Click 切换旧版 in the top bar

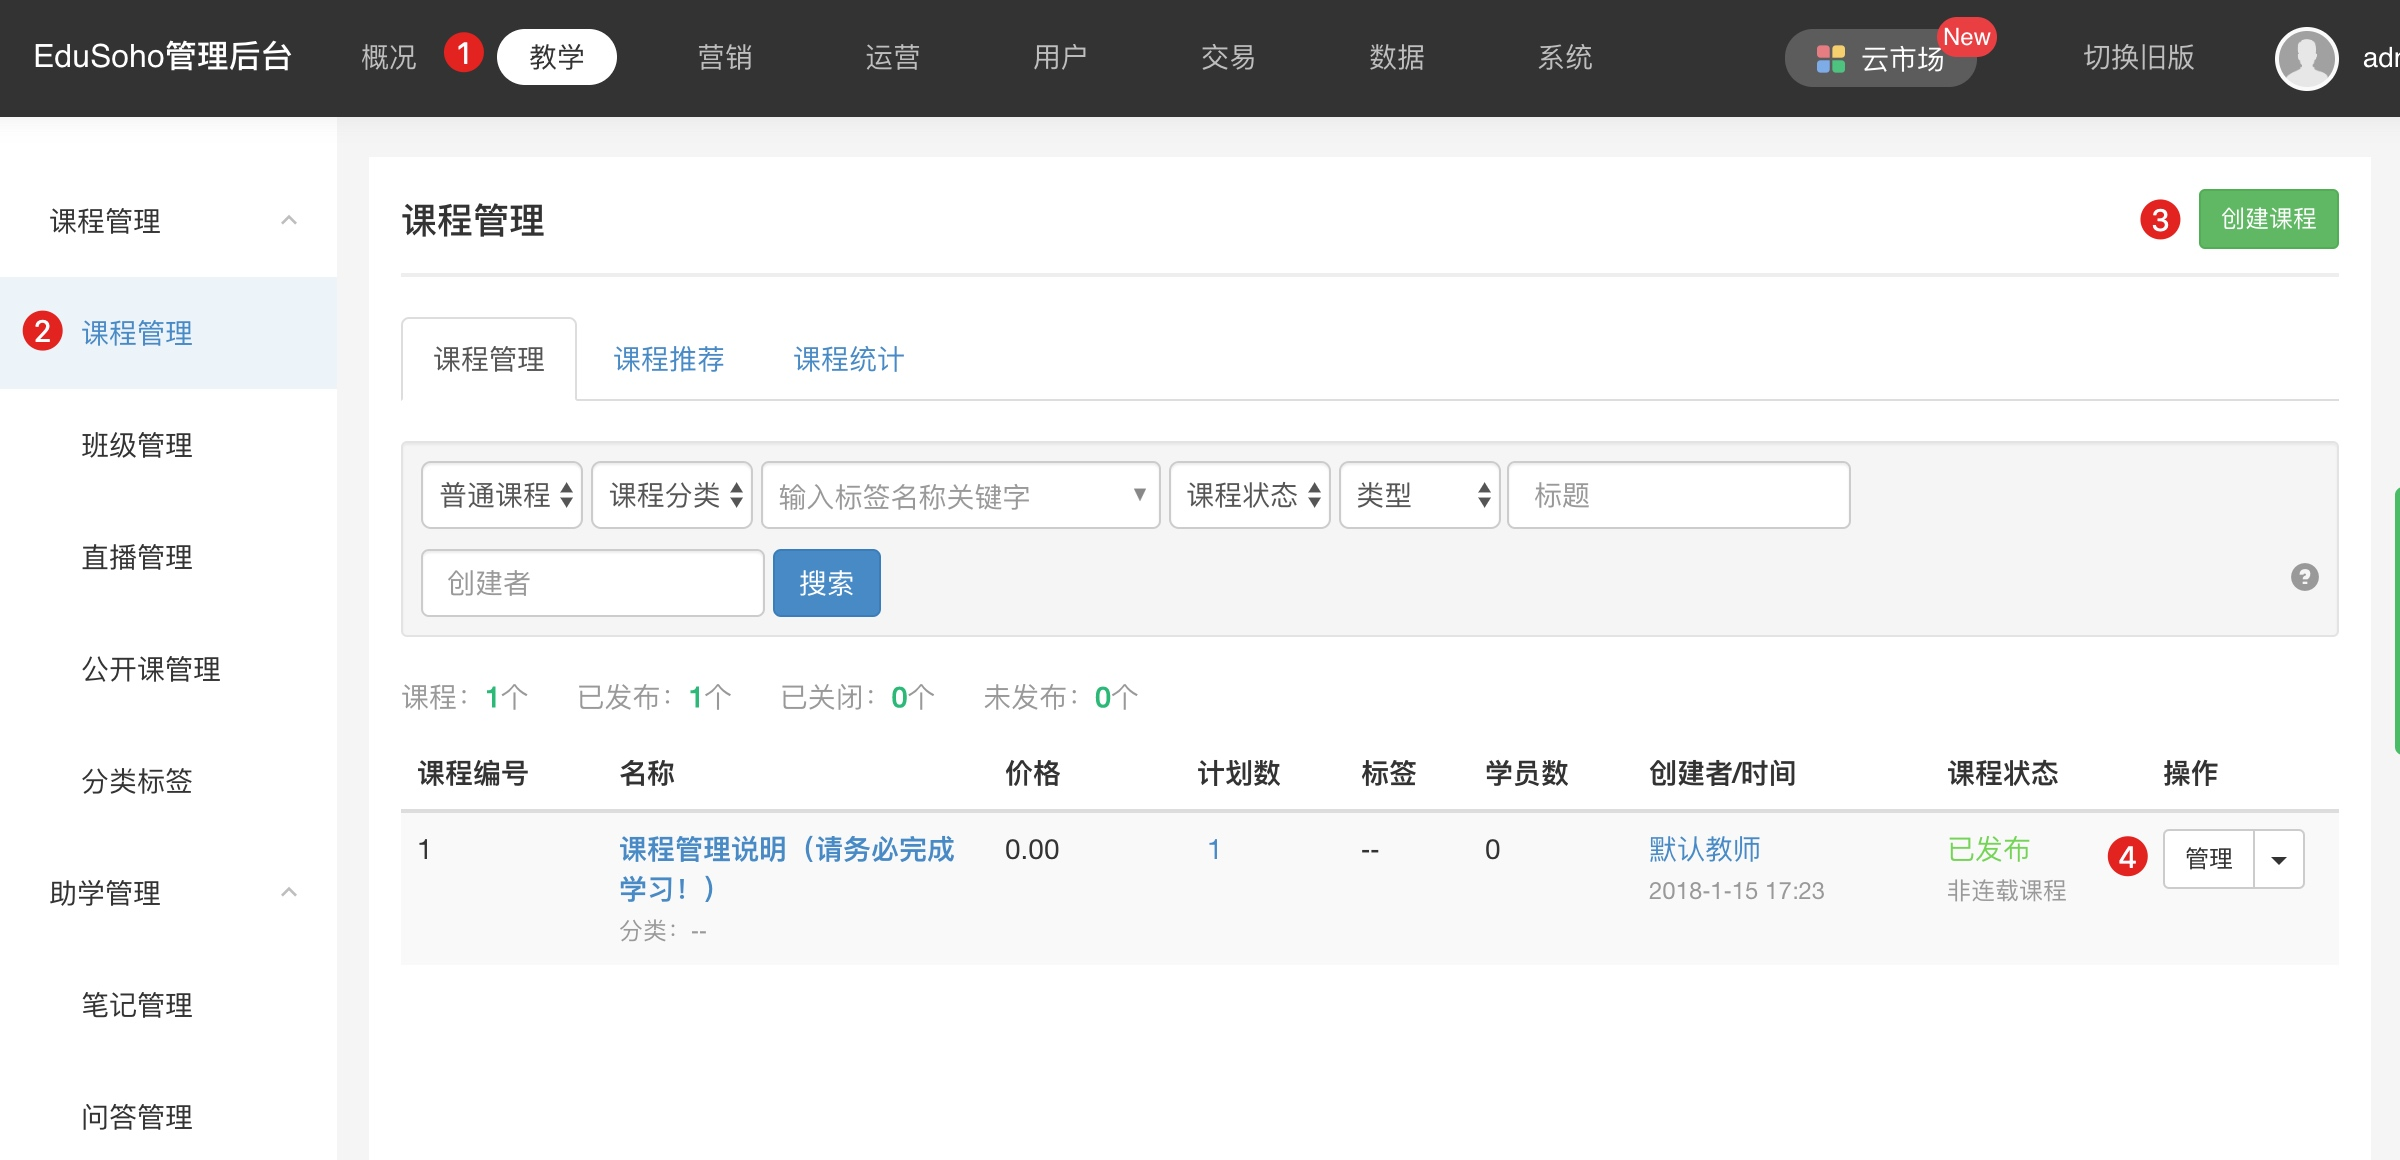click(x=2138, y=57)
